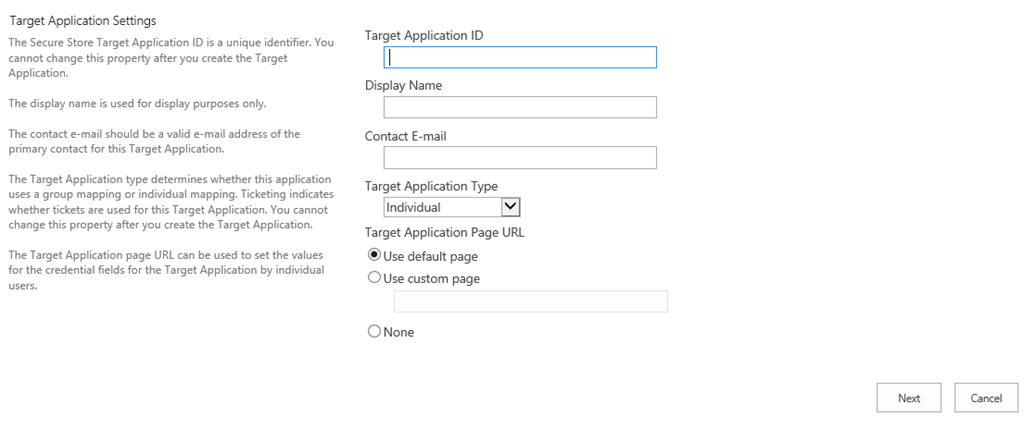Click the Target Application ID text field

pos(520,58)
